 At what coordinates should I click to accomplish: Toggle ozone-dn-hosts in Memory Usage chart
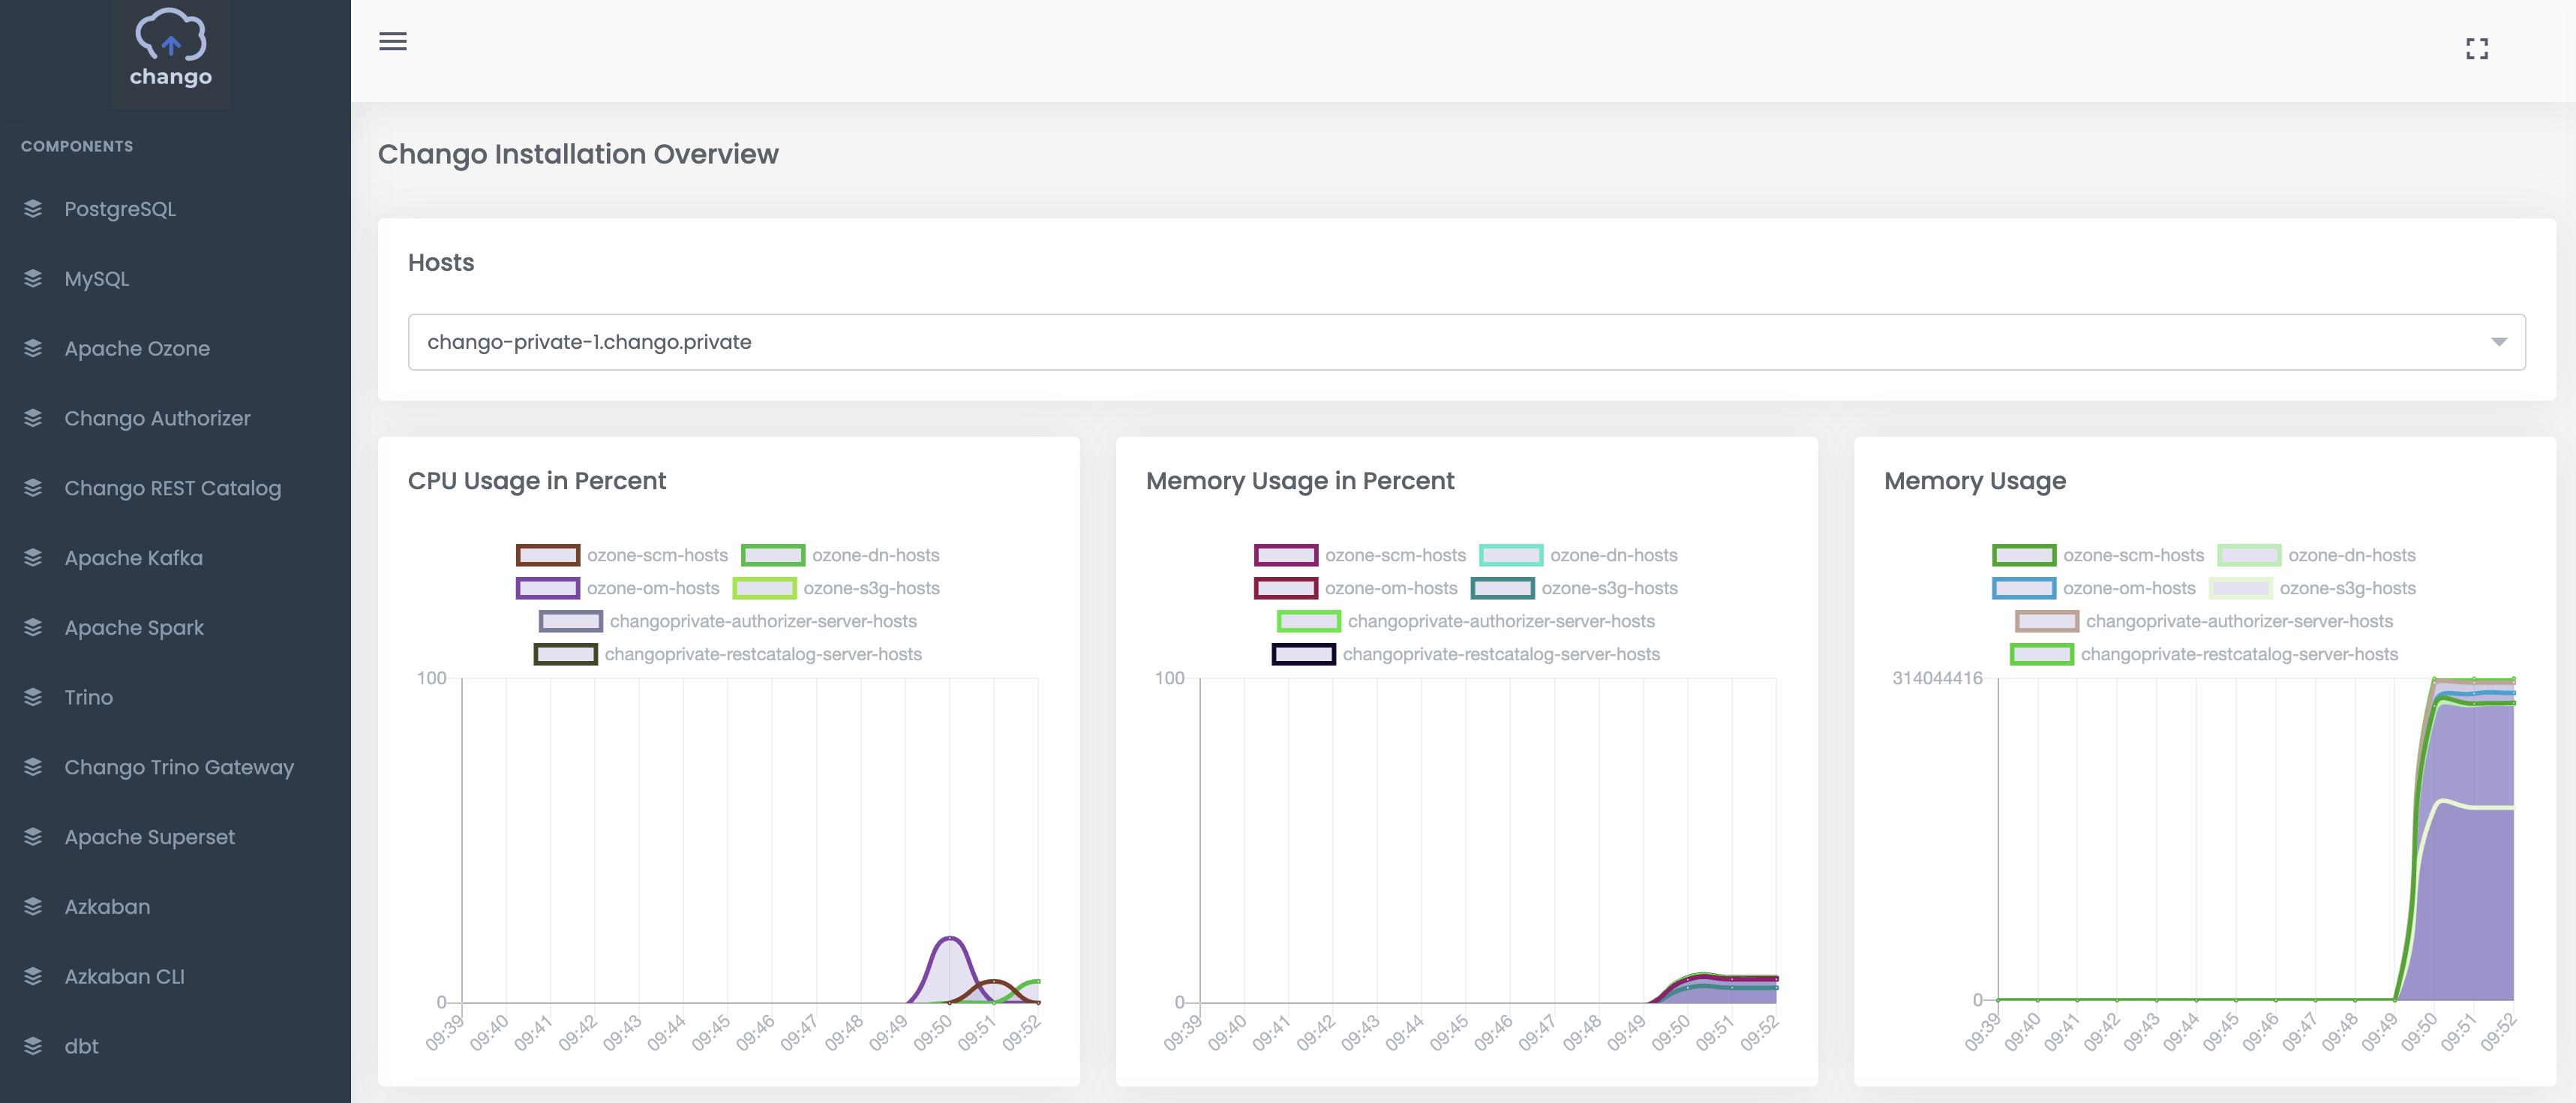[x=2316, y=555]
